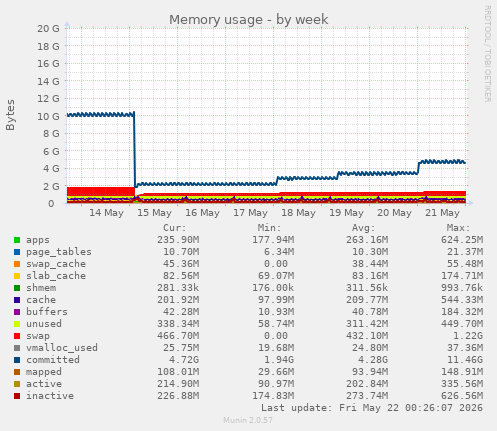Click the '20 G' axis label
Viewport: 497px width, 431px height.
48,29
